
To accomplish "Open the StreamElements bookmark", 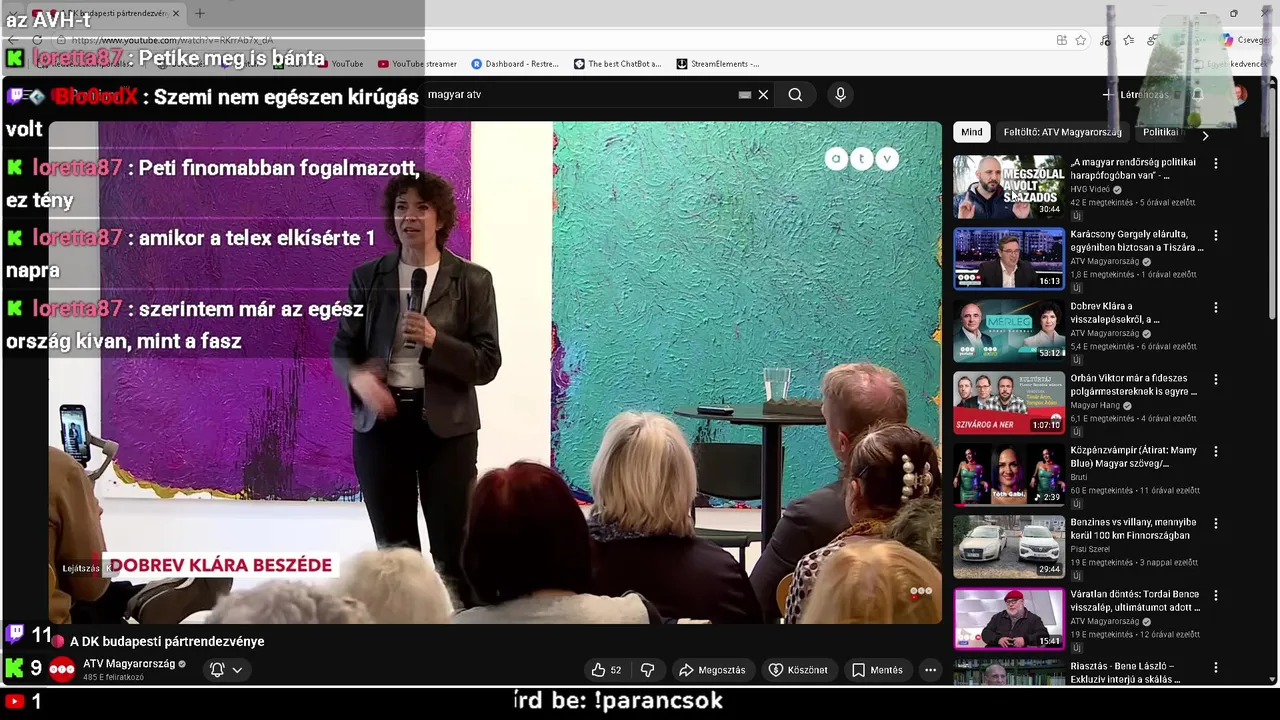I will tap(717, 64).
